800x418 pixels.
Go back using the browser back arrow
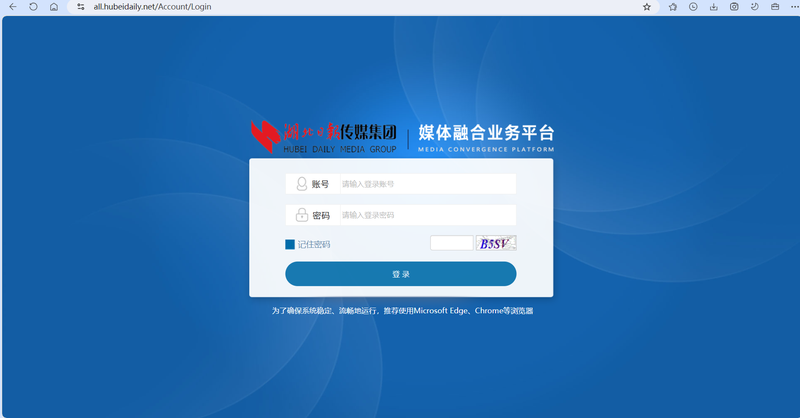[13, 7]
